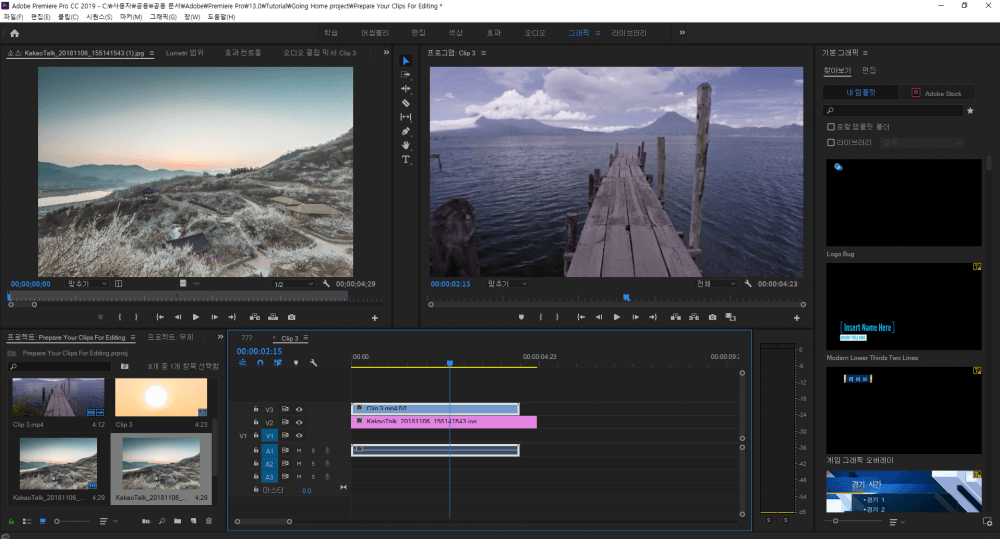Viewport: 1000px width, 539px height.
Task: Expand workspace overflow chevron in top bar
Action: point(682,33)
